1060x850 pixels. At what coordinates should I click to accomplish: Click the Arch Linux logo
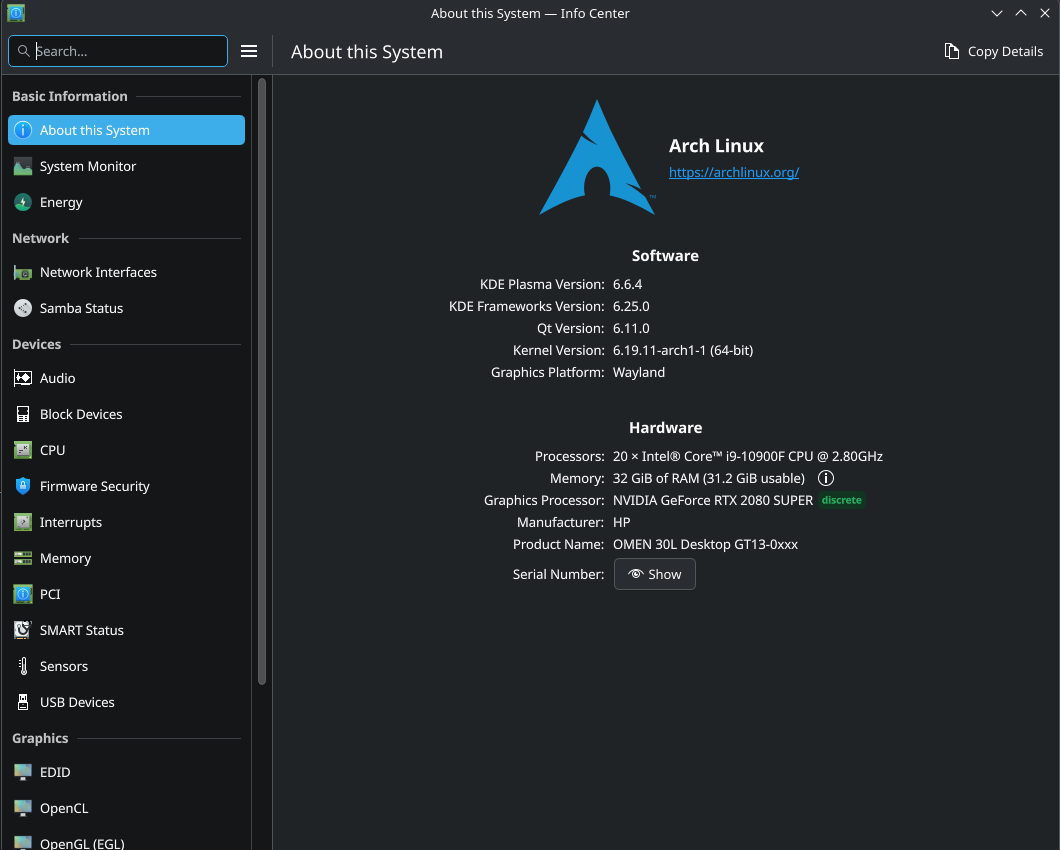click(x=597, y=158)
